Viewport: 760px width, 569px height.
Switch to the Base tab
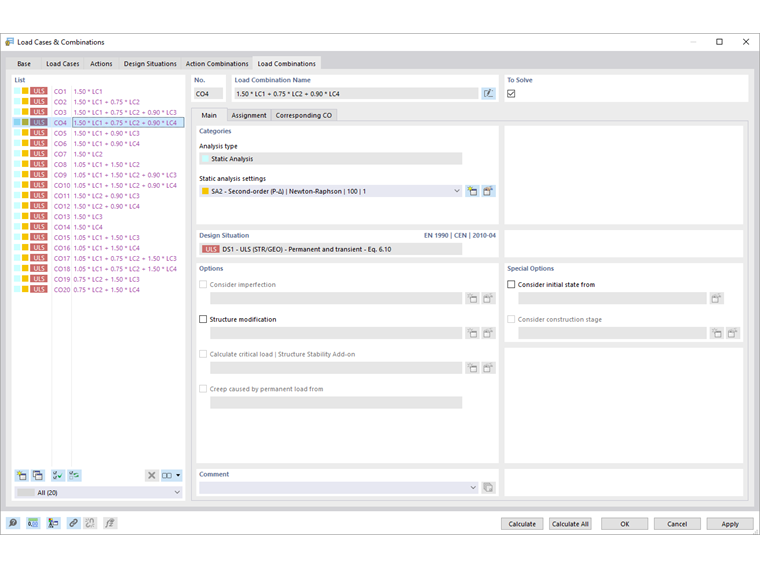point(24,63)
